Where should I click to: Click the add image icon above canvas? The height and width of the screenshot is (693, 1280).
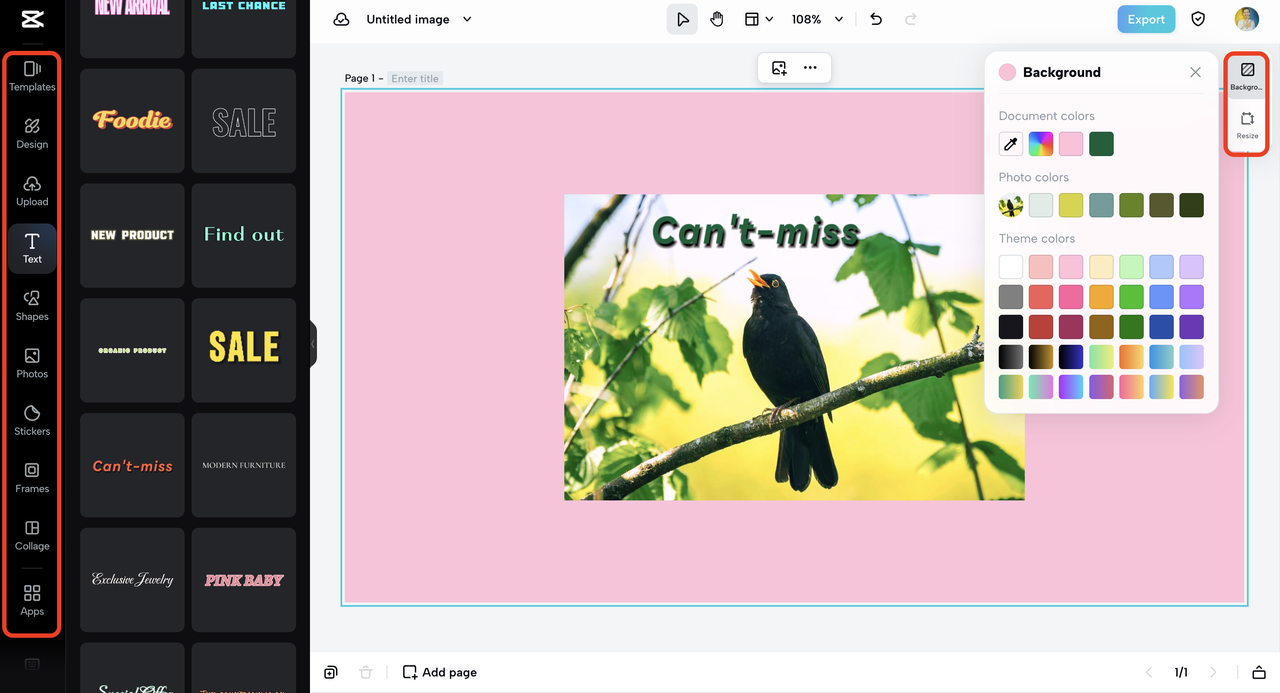pos(779,68)
